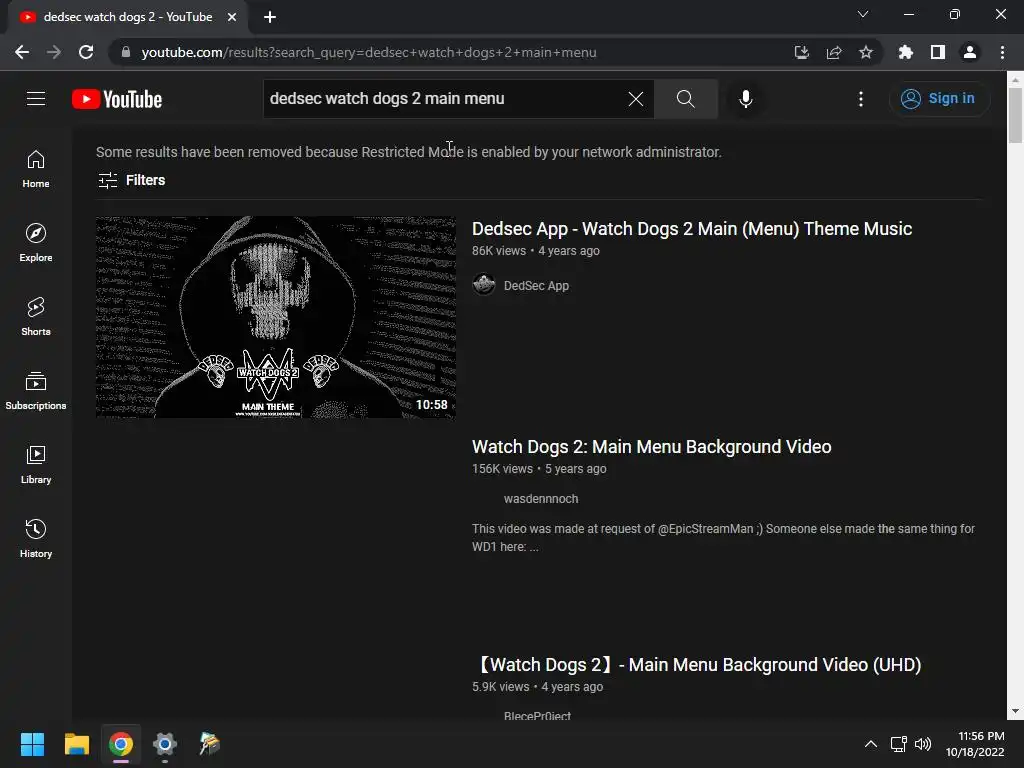Open the search Filters options

[131, 180]
